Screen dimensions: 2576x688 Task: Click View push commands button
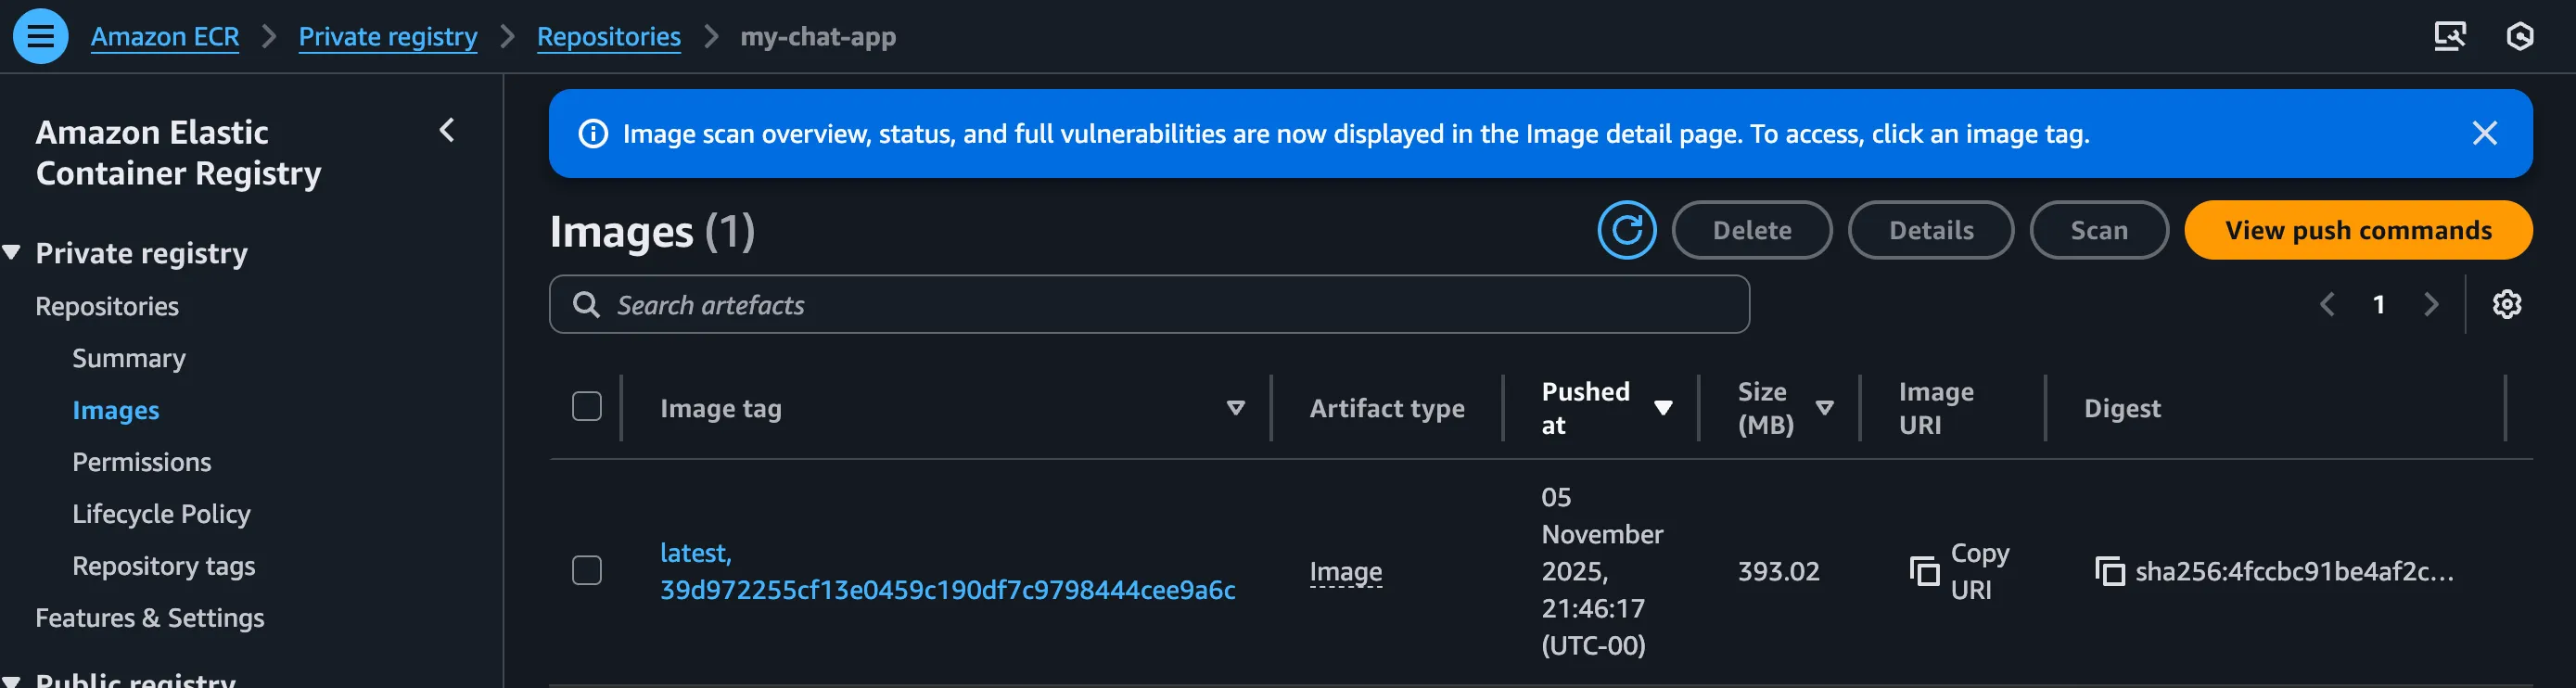(x=2357, y=230)
